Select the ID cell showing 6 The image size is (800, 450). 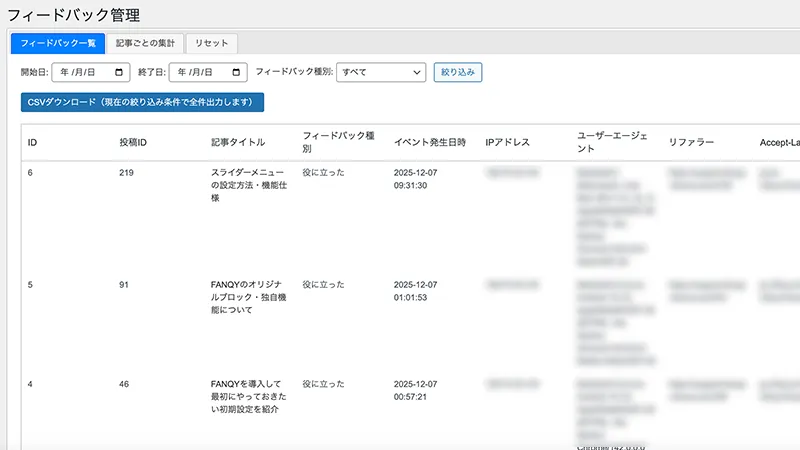30,173
